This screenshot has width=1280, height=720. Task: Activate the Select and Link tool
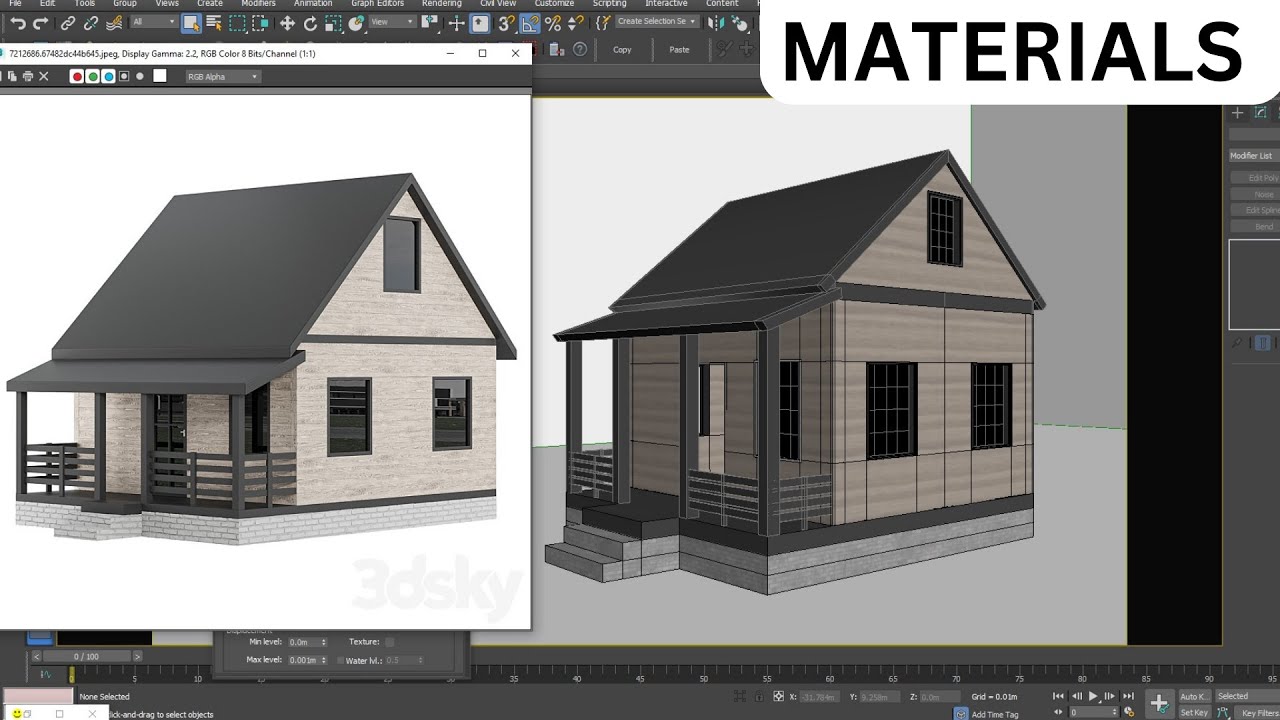(x=68, y=23)
